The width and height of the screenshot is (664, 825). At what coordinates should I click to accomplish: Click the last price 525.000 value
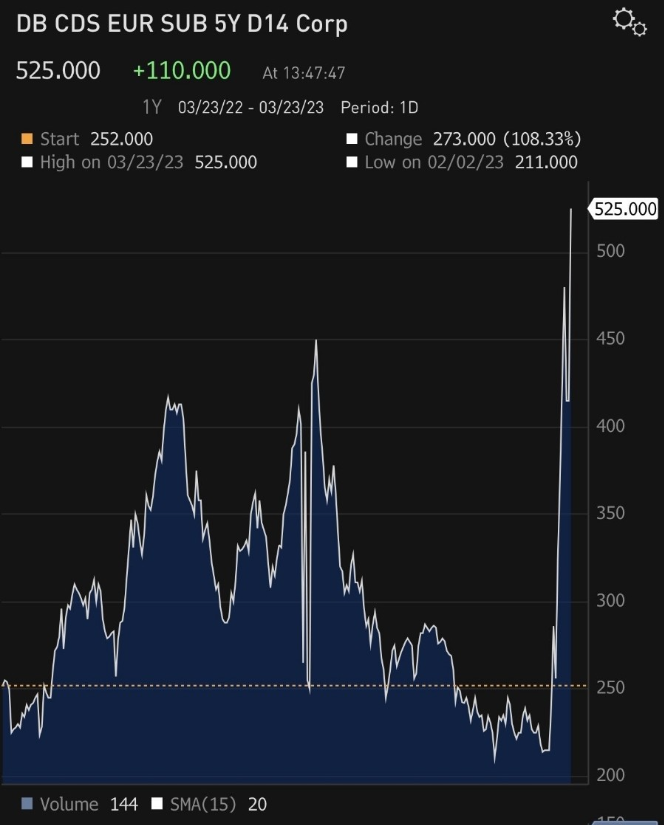[x=58, y=71]
